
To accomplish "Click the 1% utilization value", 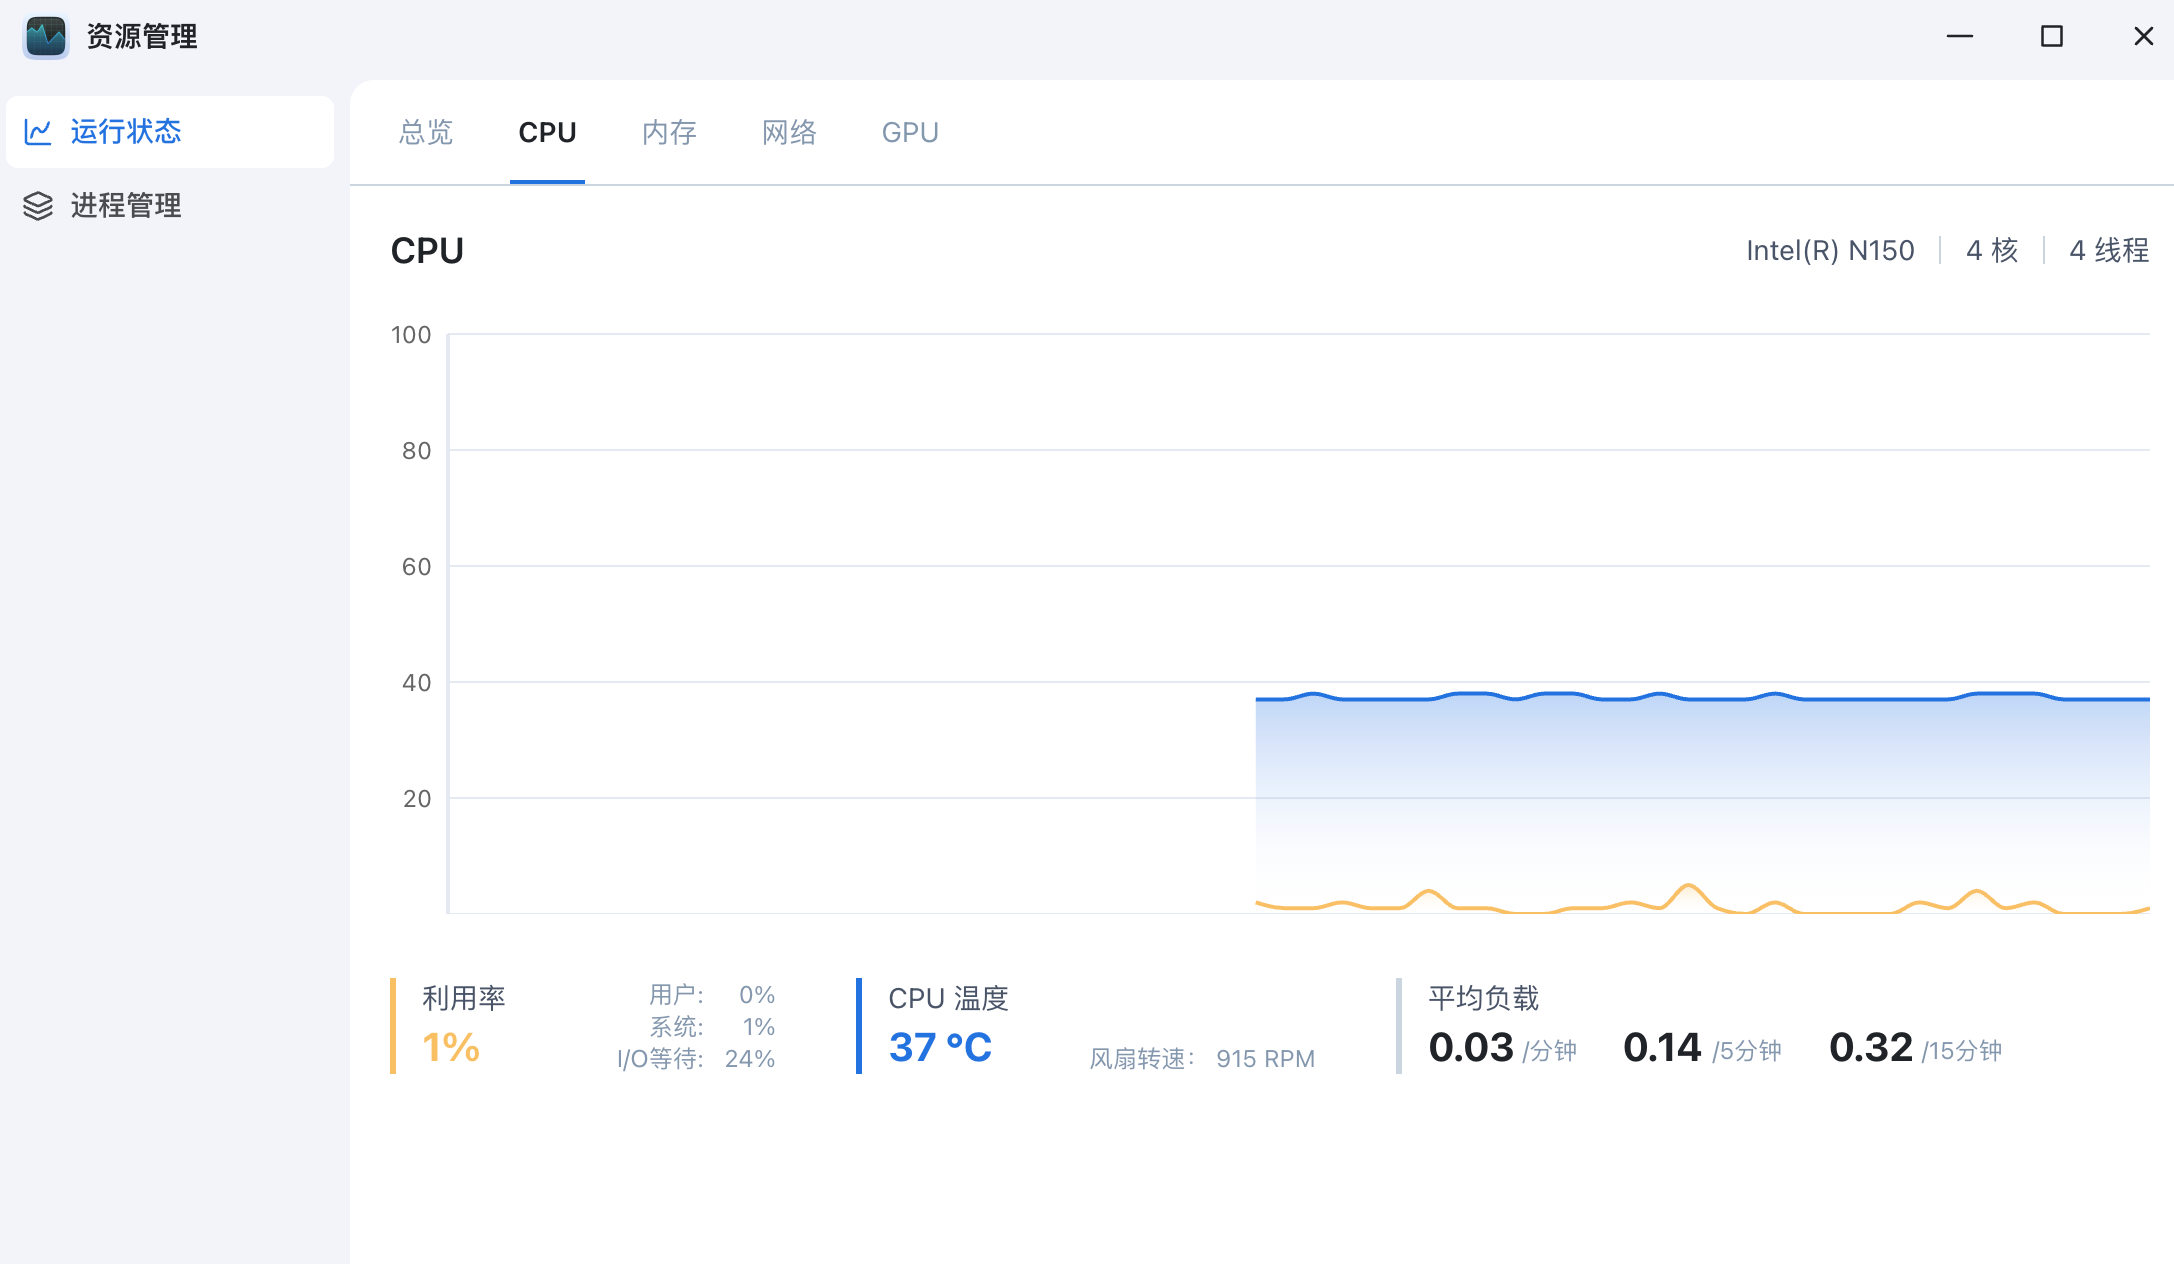I will [x=451, y=1048].
